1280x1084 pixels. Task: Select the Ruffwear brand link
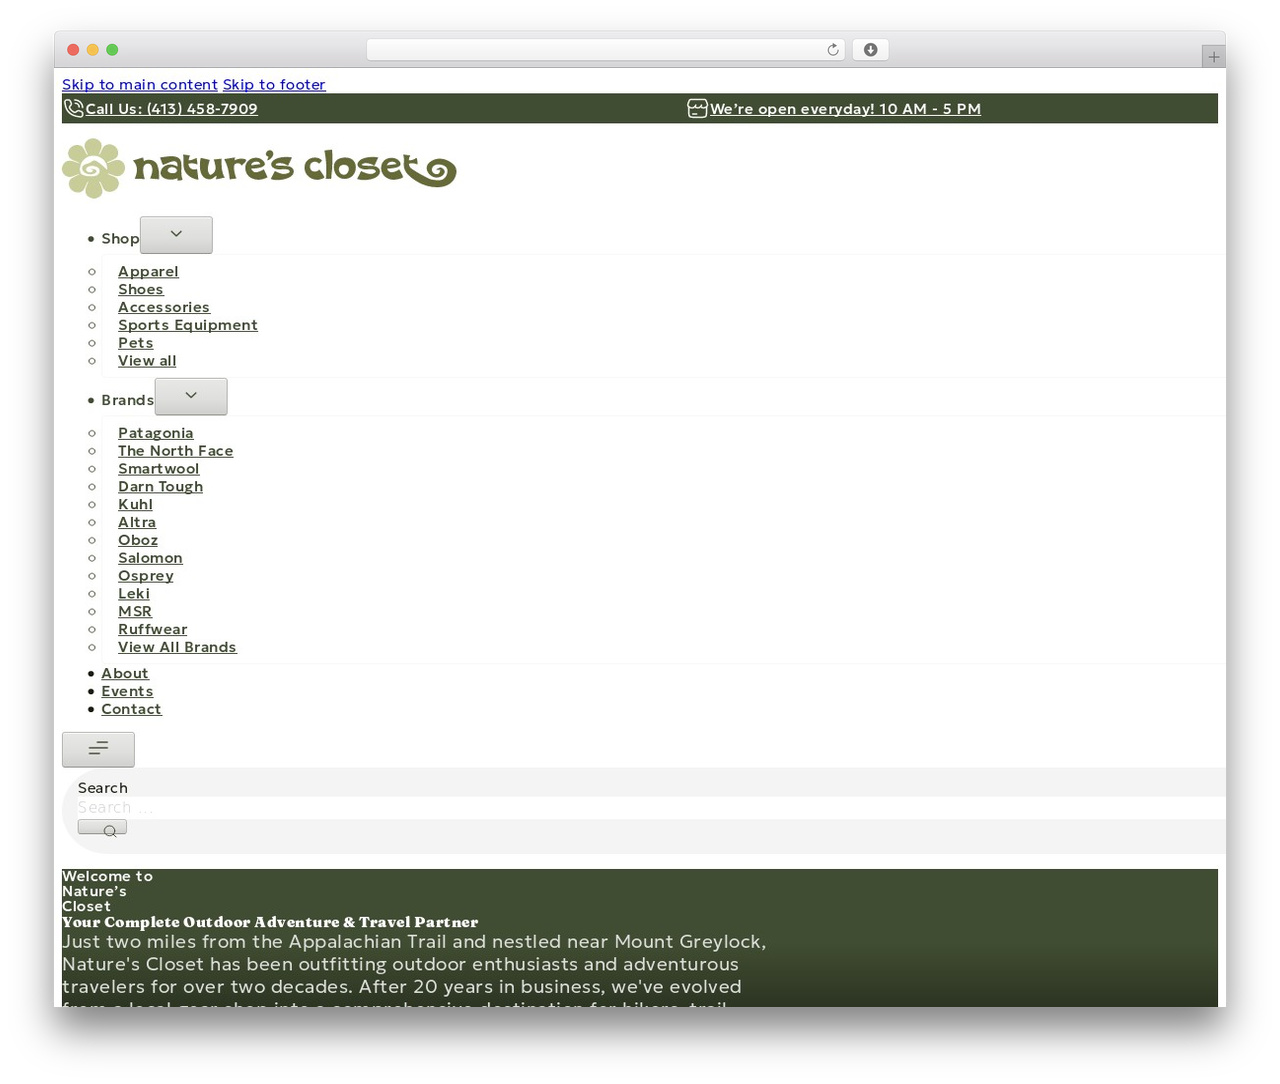[x=152, y=630]
